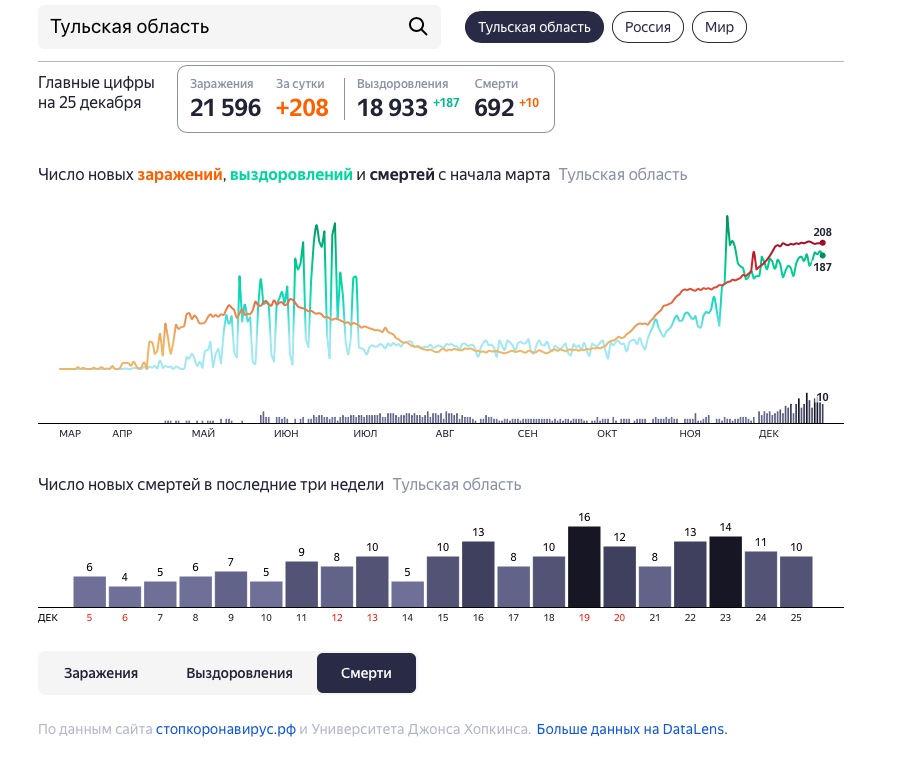Select the Тульская область region pill

click(x=534, y=27)
